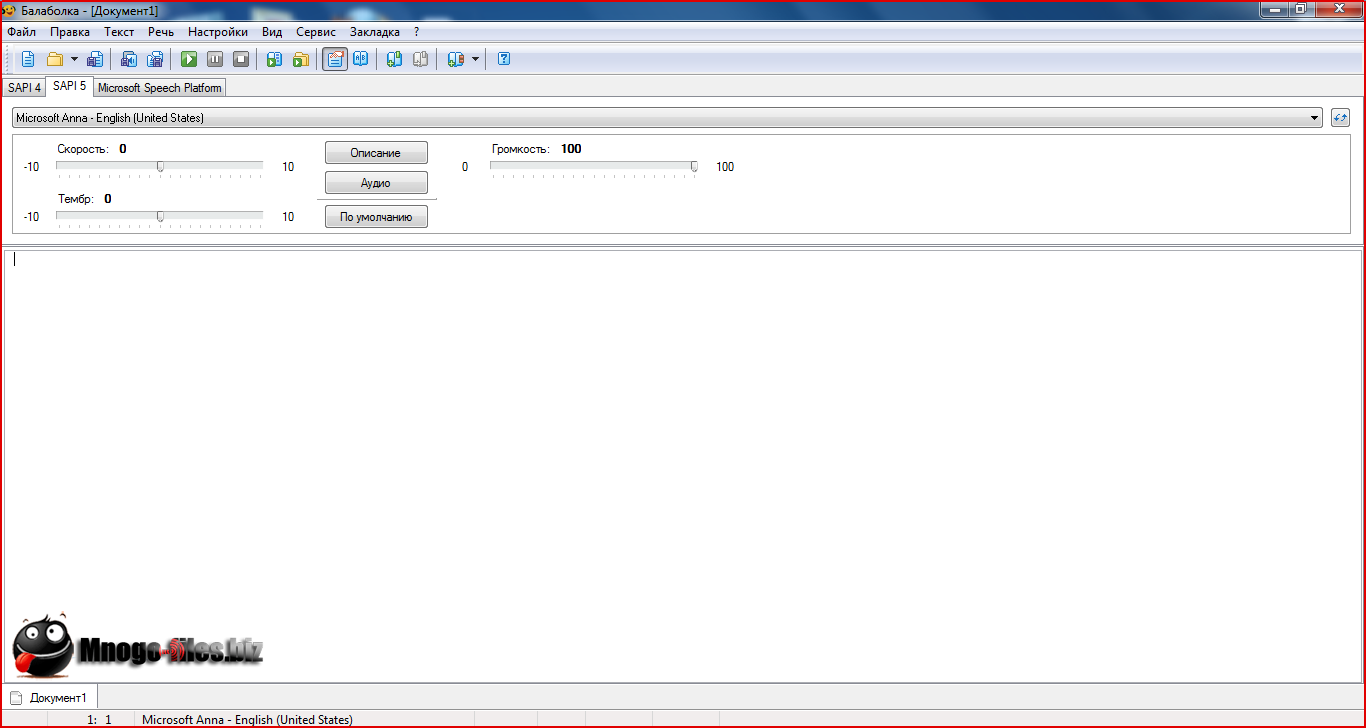Create a new document via toolbar icon
The image size is (1366, 728).
pyautogui.click(x=28, y=59)
